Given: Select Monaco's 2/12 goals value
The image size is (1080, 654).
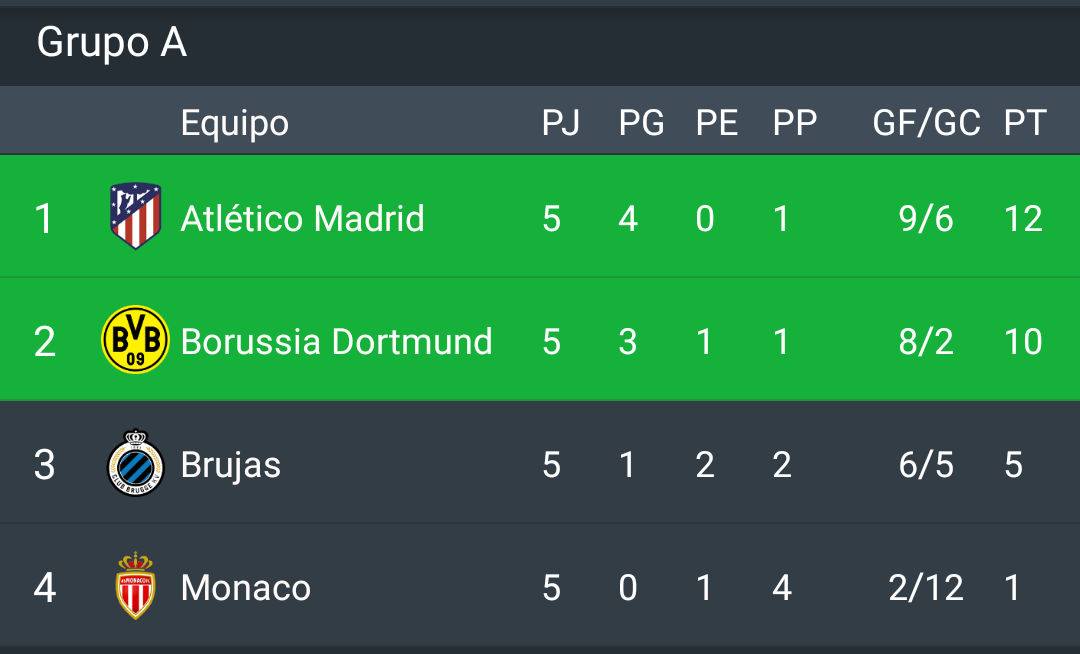Looking at the screenshot, I should [x=926, y=588].
